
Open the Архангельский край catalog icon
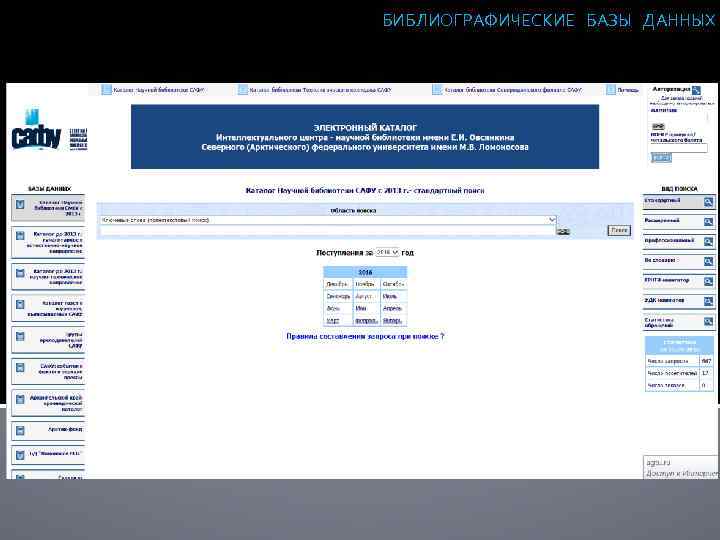20,399
